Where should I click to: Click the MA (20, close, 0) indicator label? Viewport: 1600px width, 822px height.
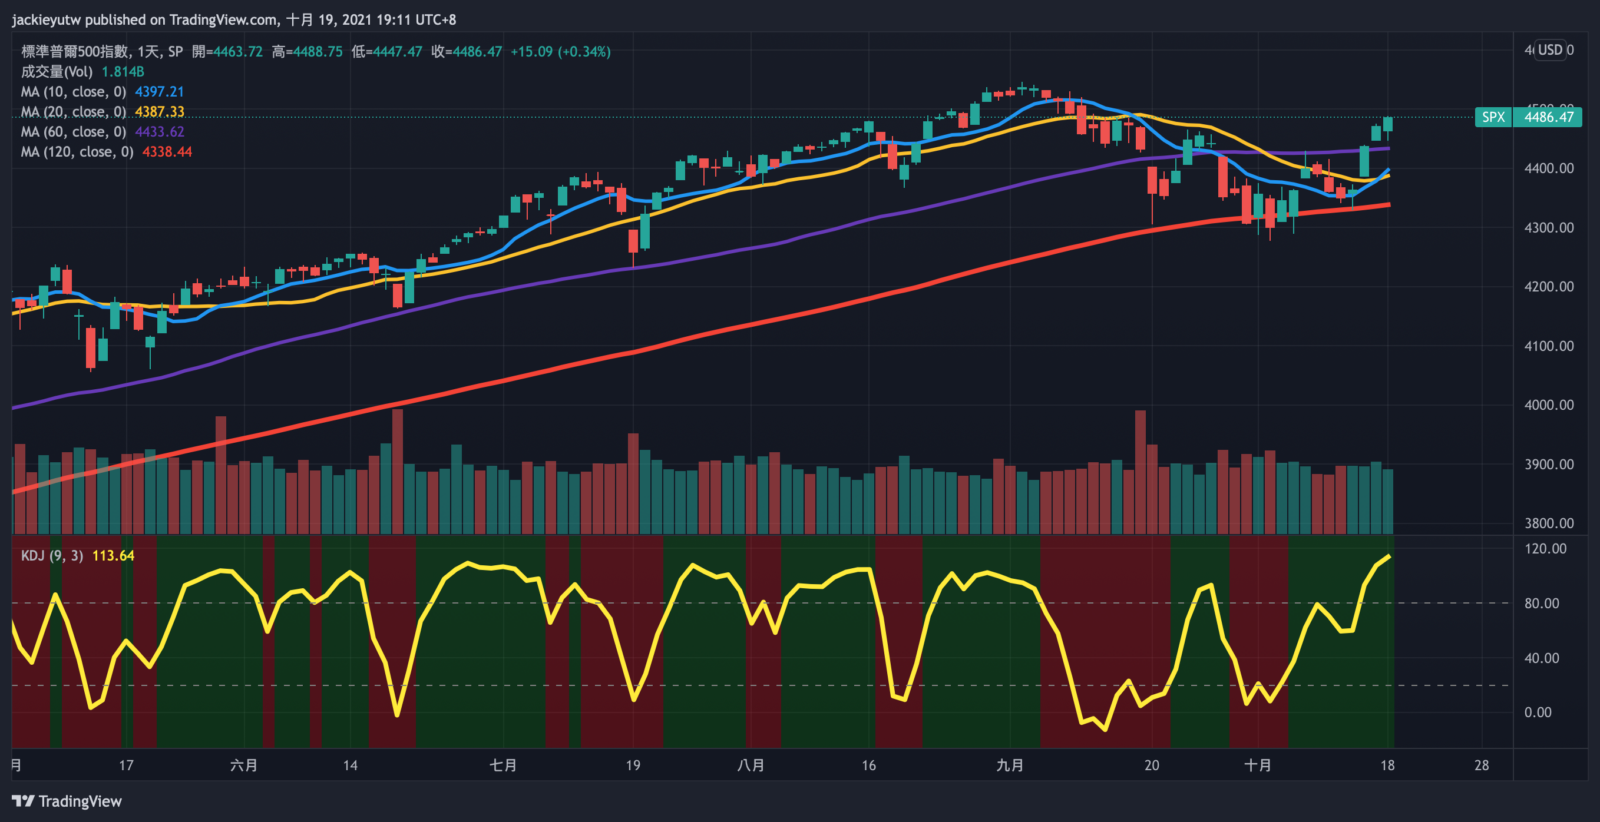pyautogui.click(x=73, y=112)
